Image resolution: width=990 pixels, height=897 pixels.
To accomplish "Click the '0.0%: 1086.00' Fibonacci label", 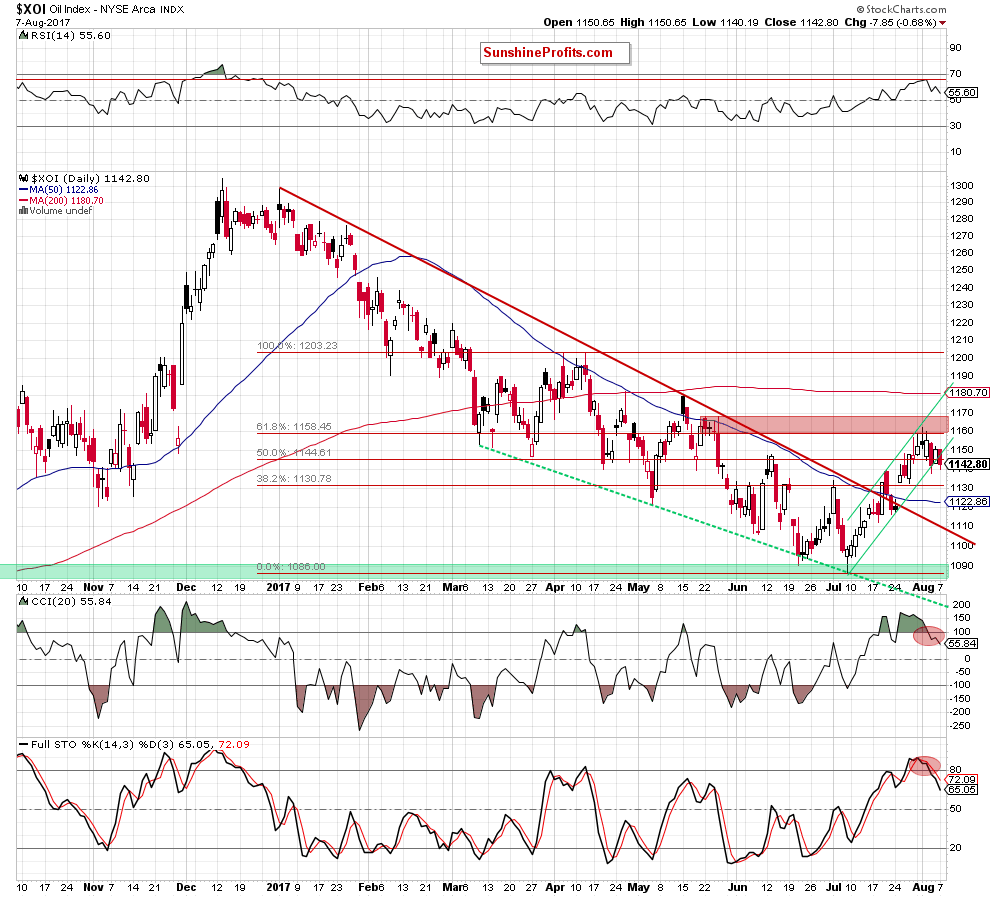I will [x=291, y=566].
